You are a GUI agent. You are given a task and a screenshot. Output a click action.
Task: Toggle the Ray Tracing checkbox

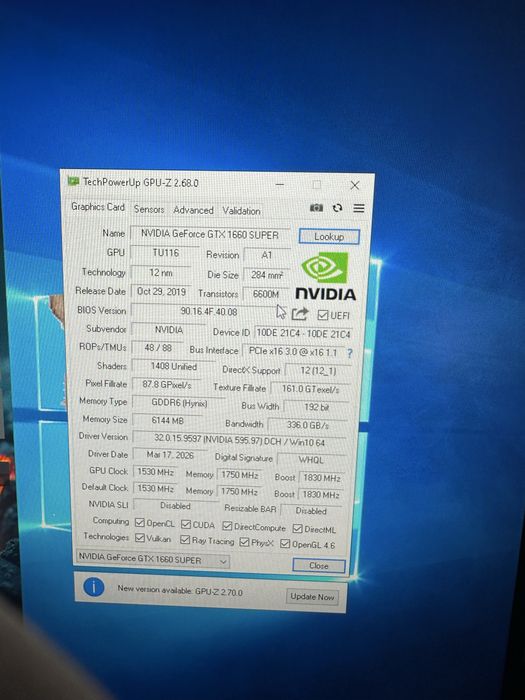(x=185, y=540)
